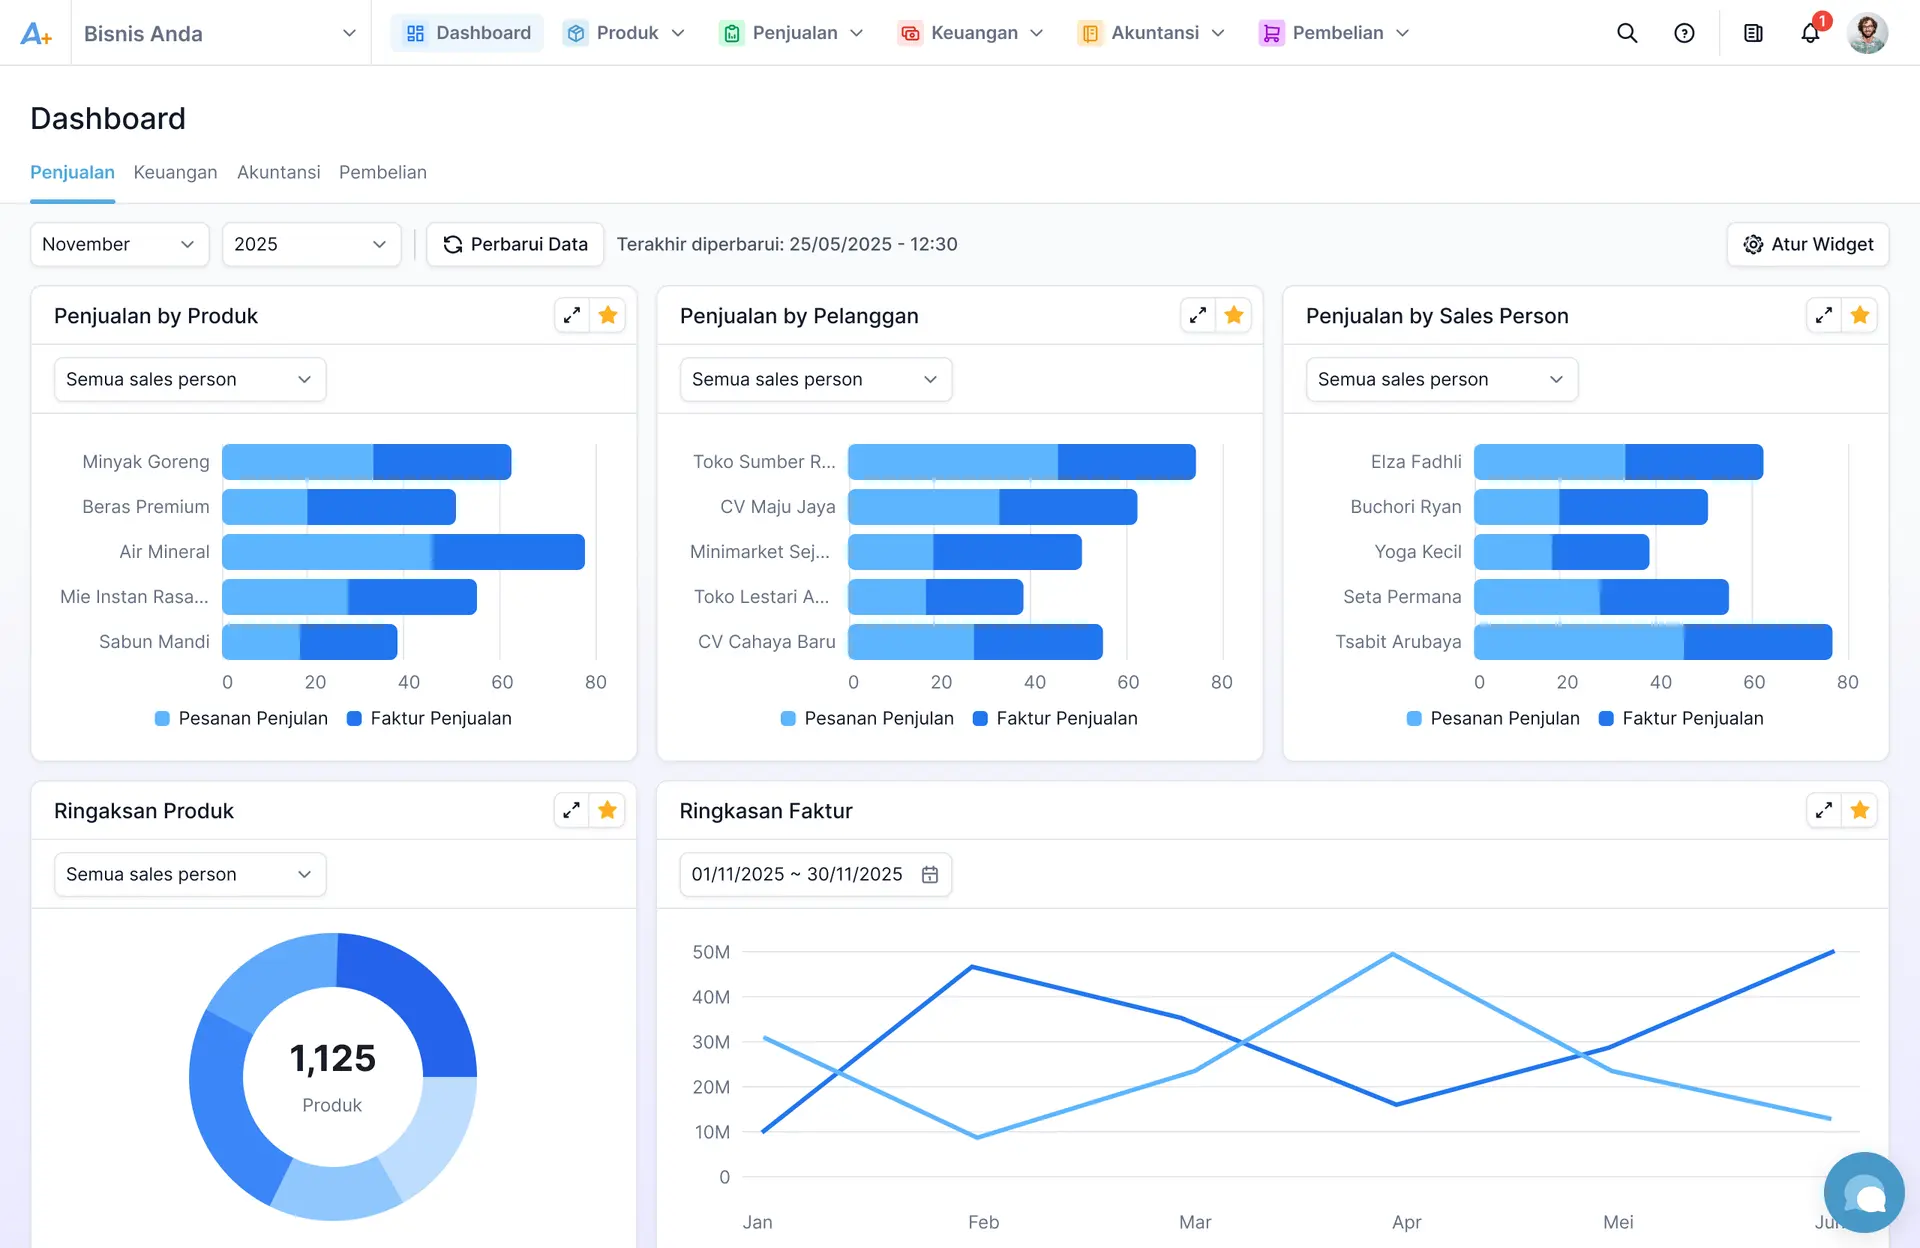Expand the Penjualan by Produk widget fullscreen

point(571,315)
